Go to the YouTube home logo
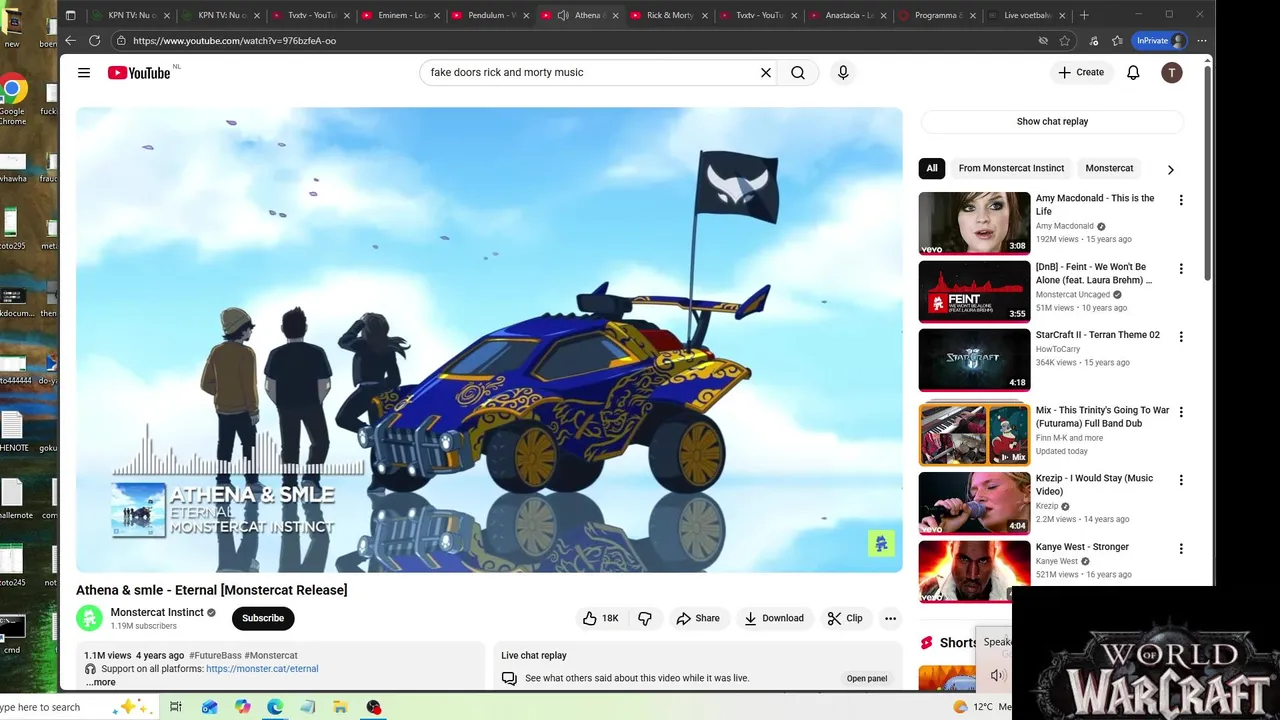The width and height of the screenshot is (1280, 720). pos(139,72)
